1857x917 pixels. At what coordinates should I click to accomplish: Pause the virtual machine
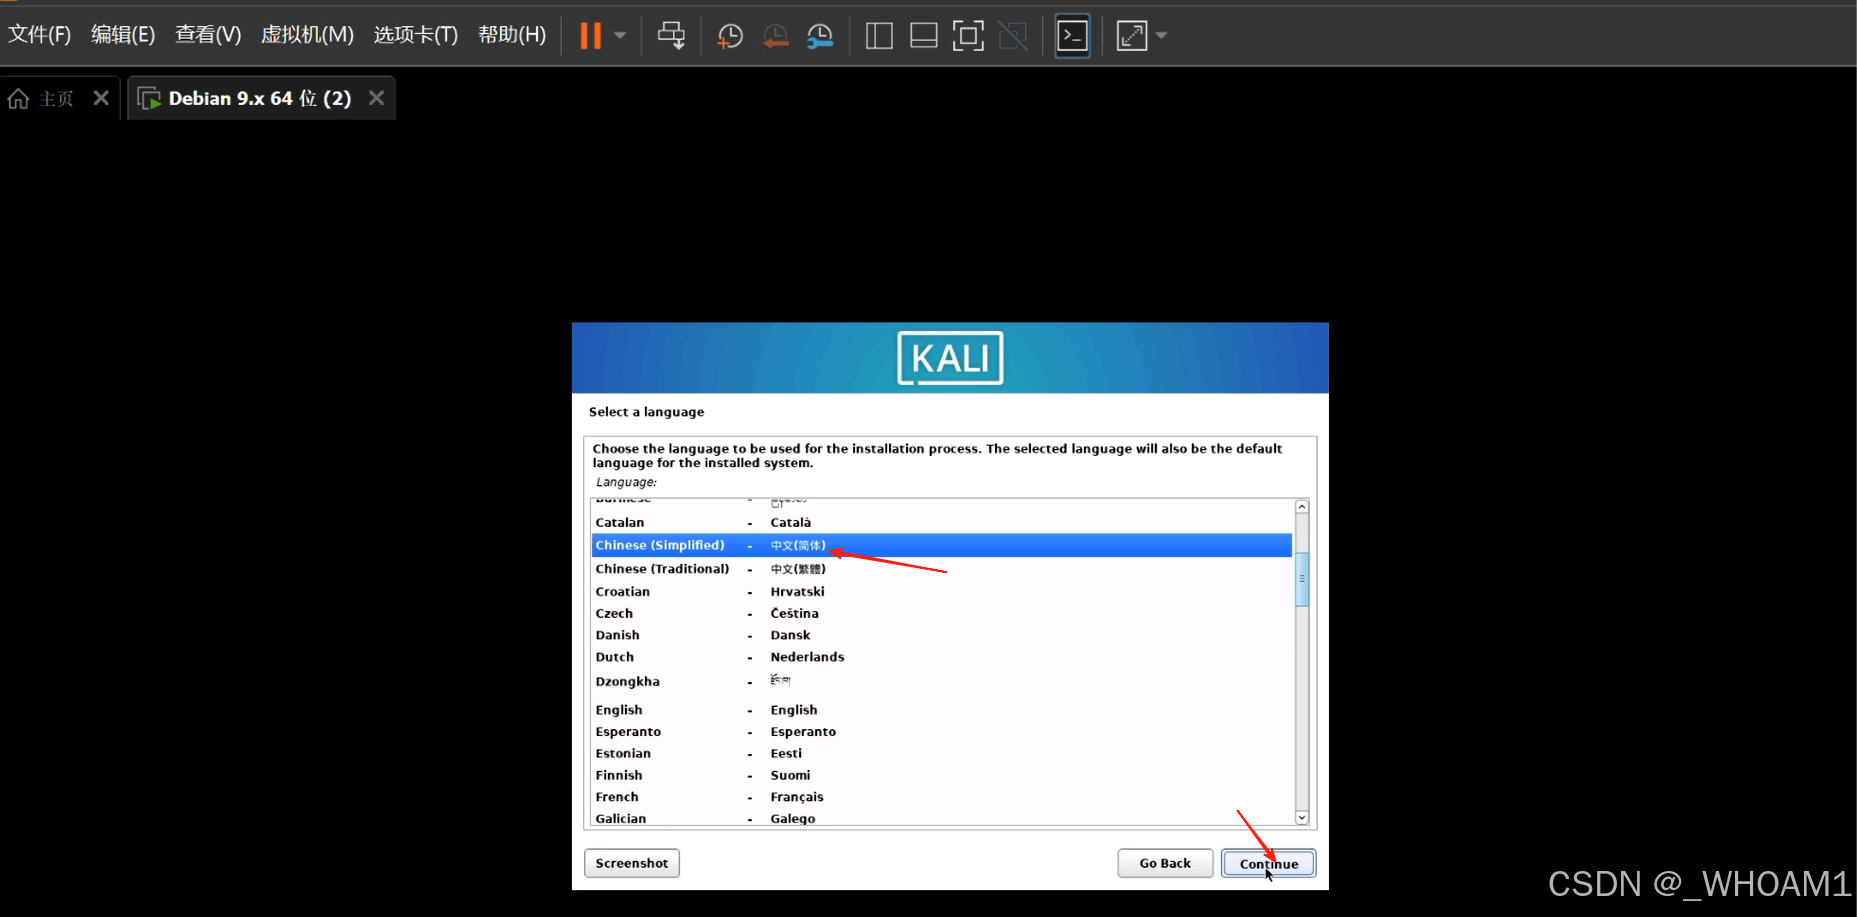point(591,36)
